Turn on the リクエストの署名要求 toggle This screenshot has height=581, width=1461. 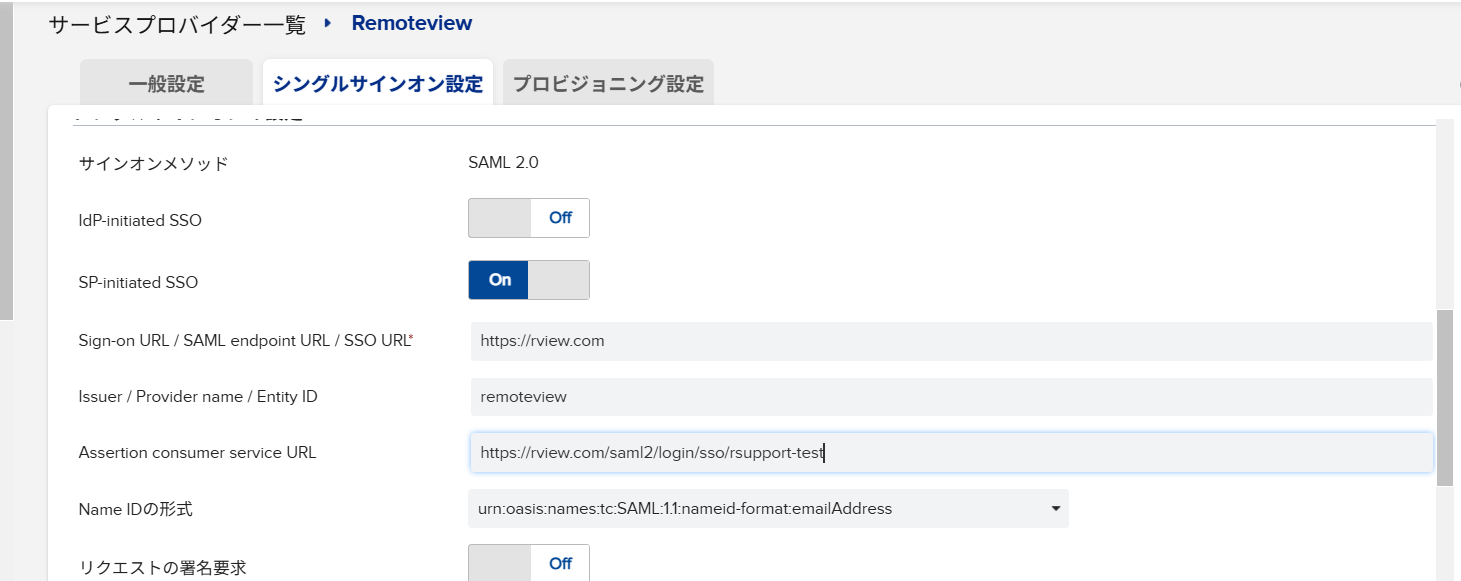pyautogui.click(x=529, y=564)
